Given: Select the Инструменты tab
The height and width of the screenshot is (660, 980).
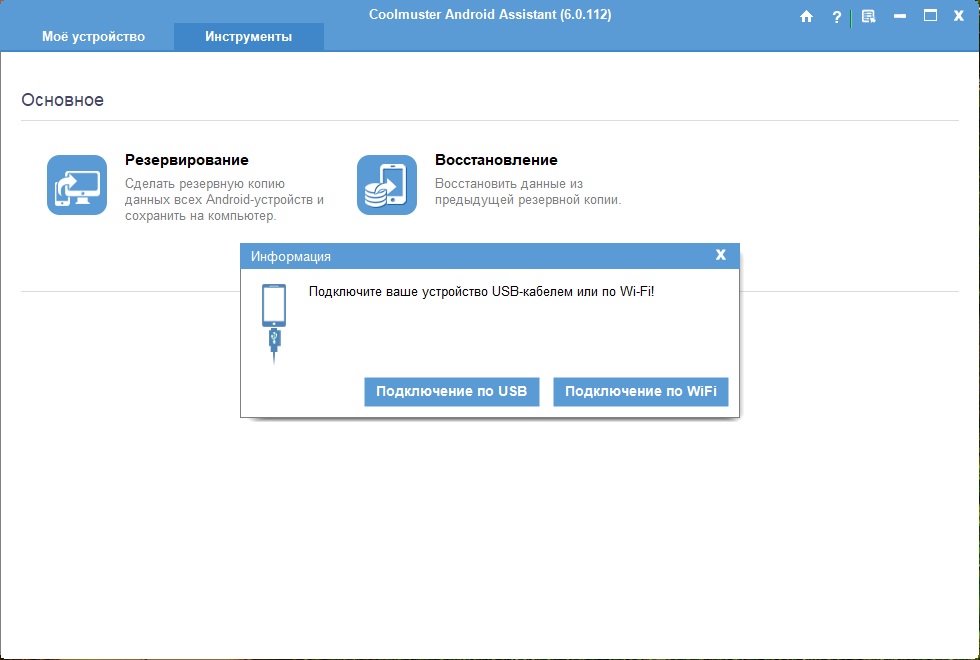Looking at the screenshot, I should pos(248,36).
